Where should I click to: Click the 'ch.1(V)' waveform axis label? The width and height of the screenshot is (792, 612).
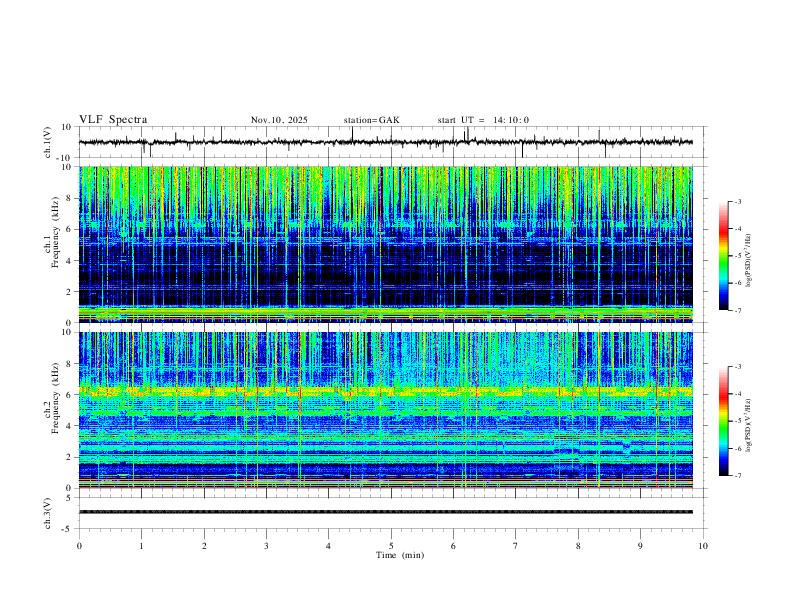[48, 142]
